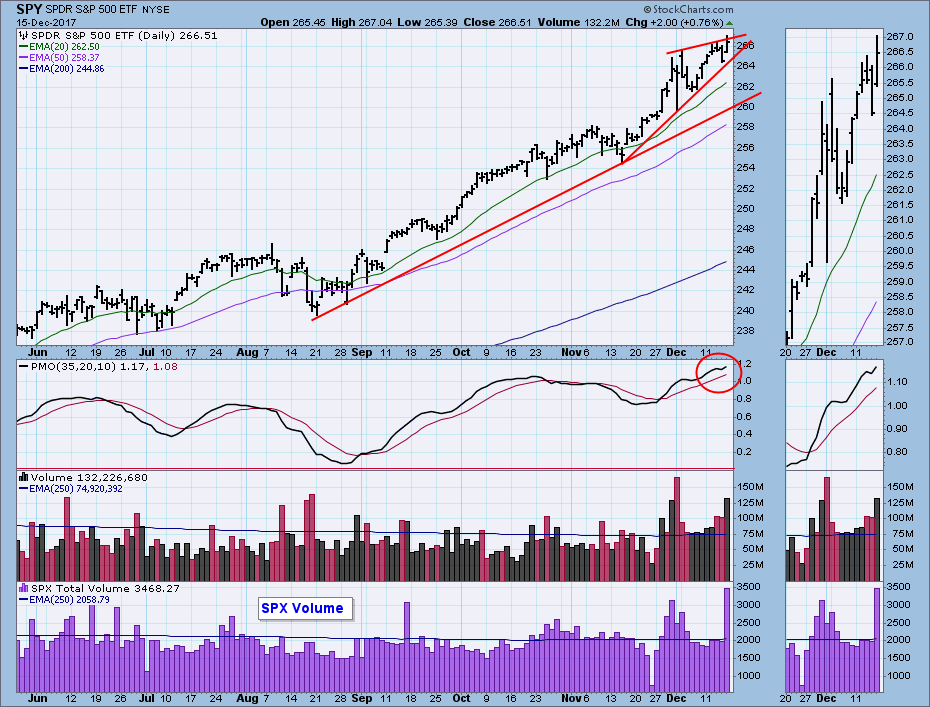
Task: Click the 1.10 label on the zoomed PMO axis
Action: (898, 383)
